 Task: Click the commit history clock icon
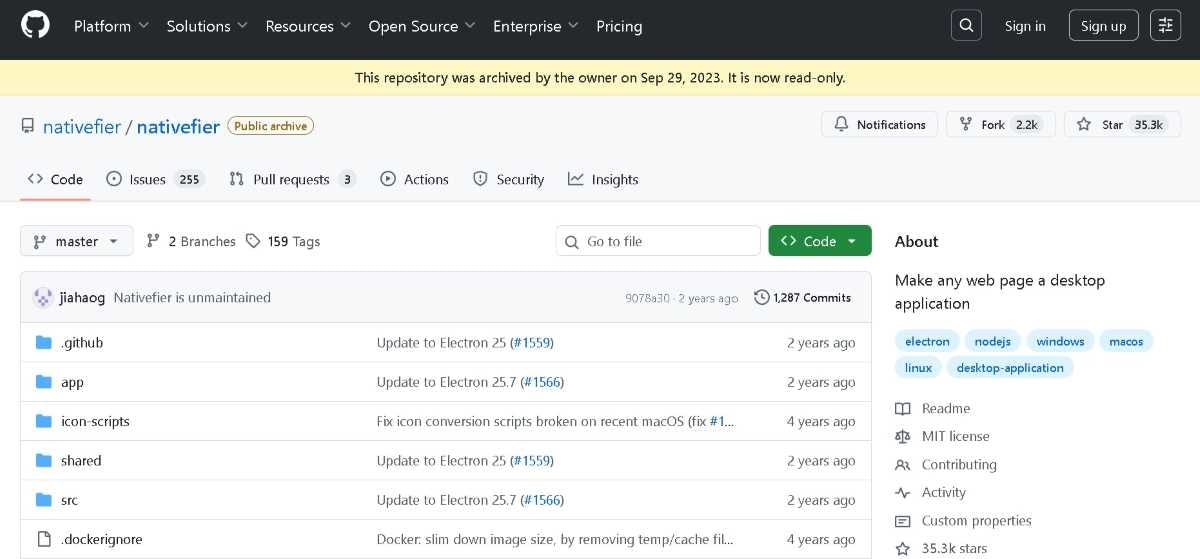(762, 297)
